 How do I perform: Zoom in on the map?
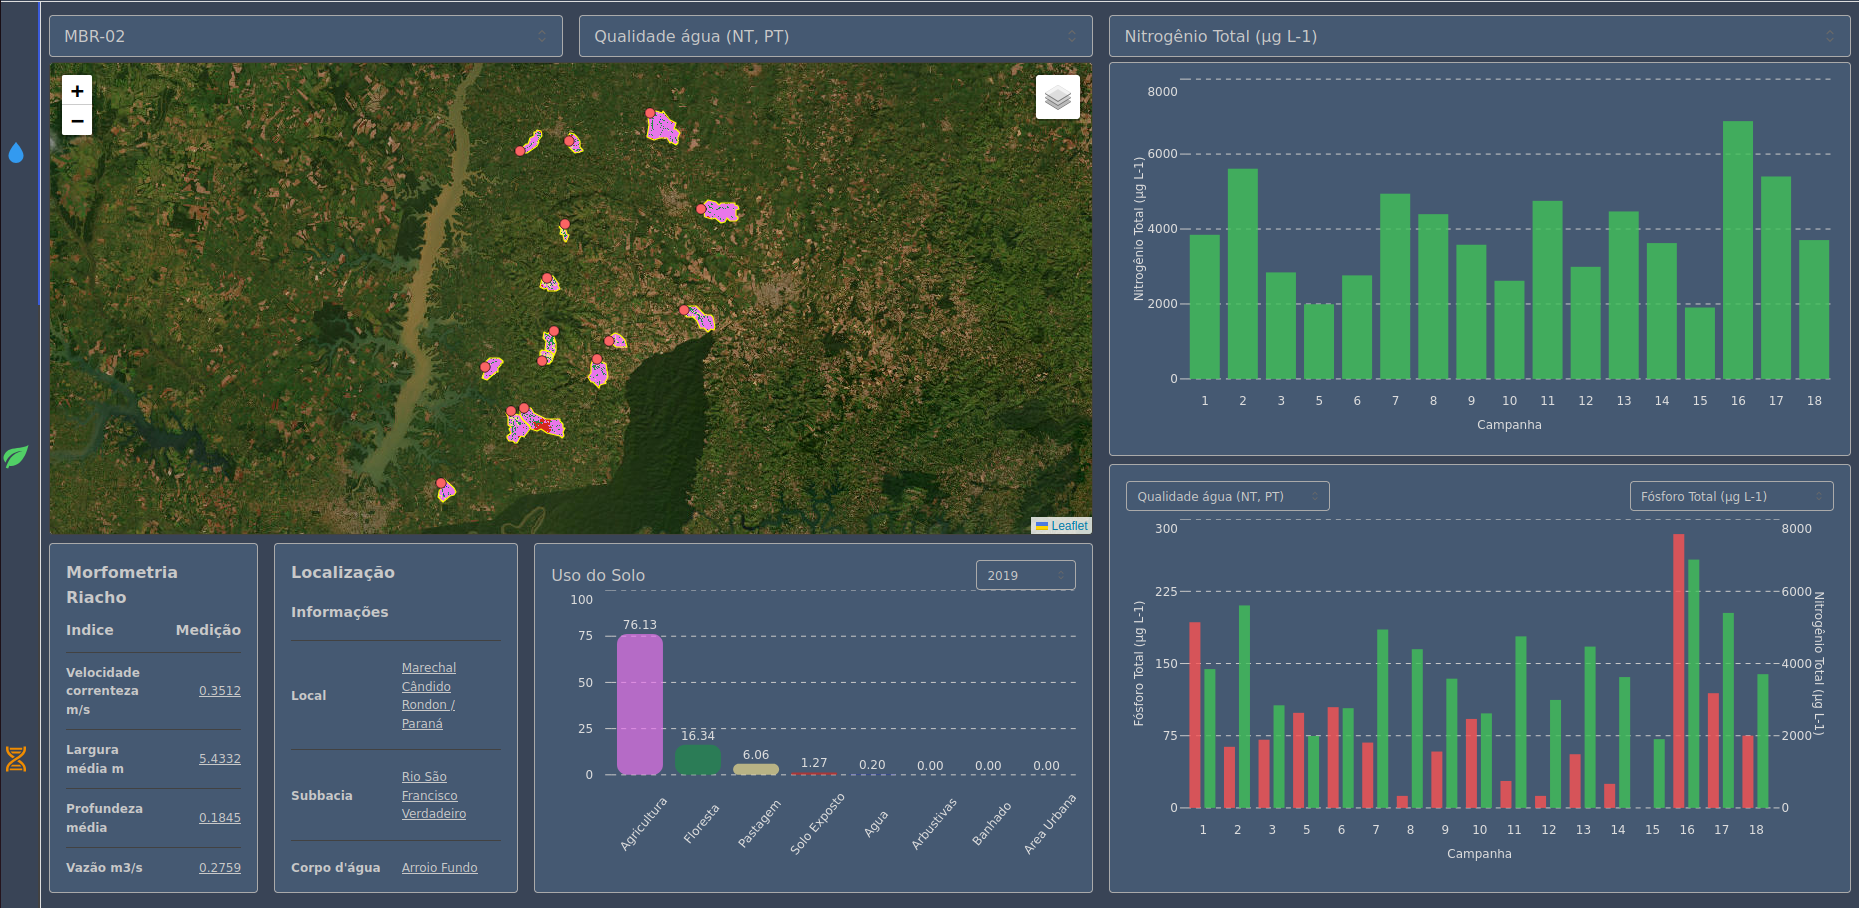tap(77, 91)
